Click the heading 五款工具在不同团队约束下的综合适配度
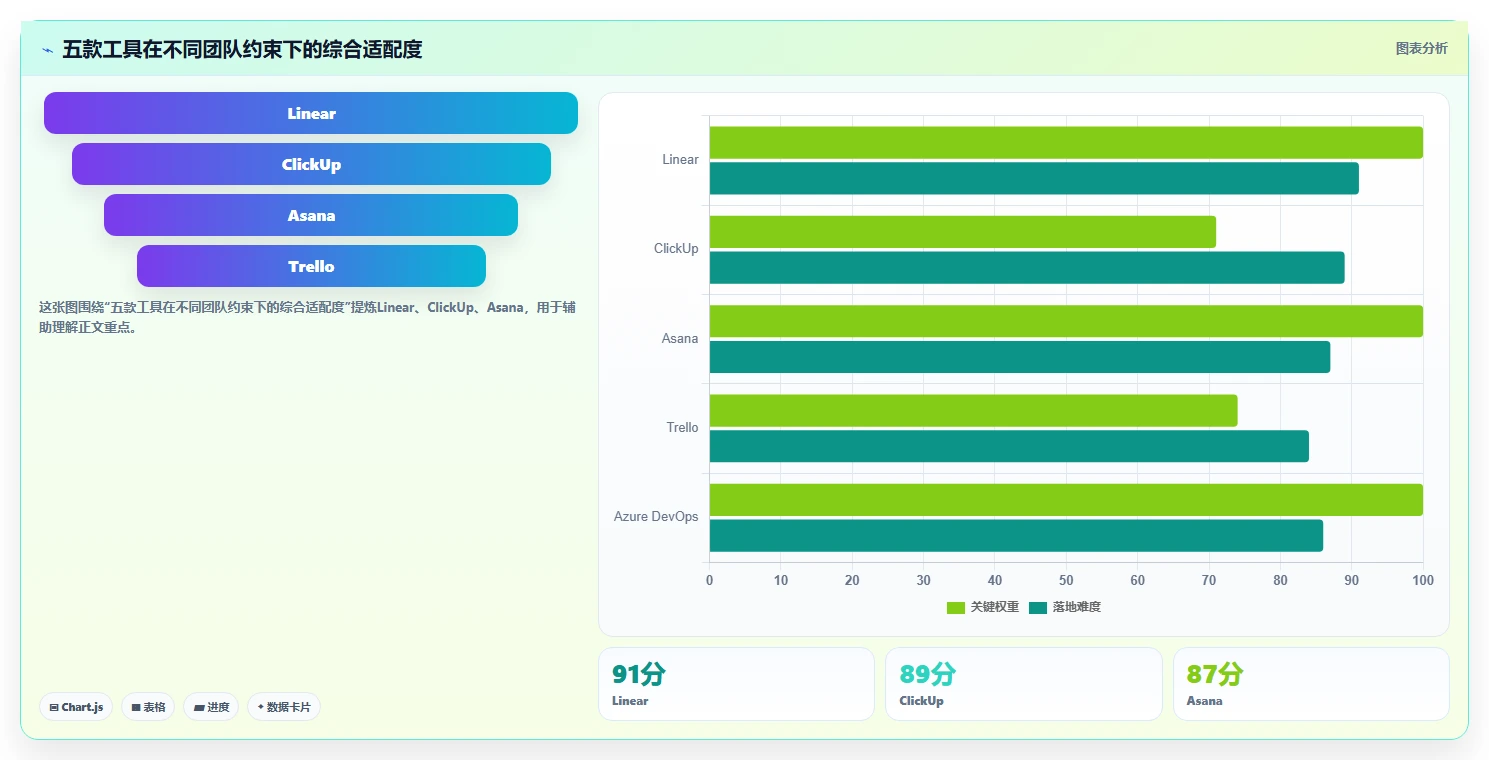This screenshot has height=760, width=1489. click(x=242, y=49)
